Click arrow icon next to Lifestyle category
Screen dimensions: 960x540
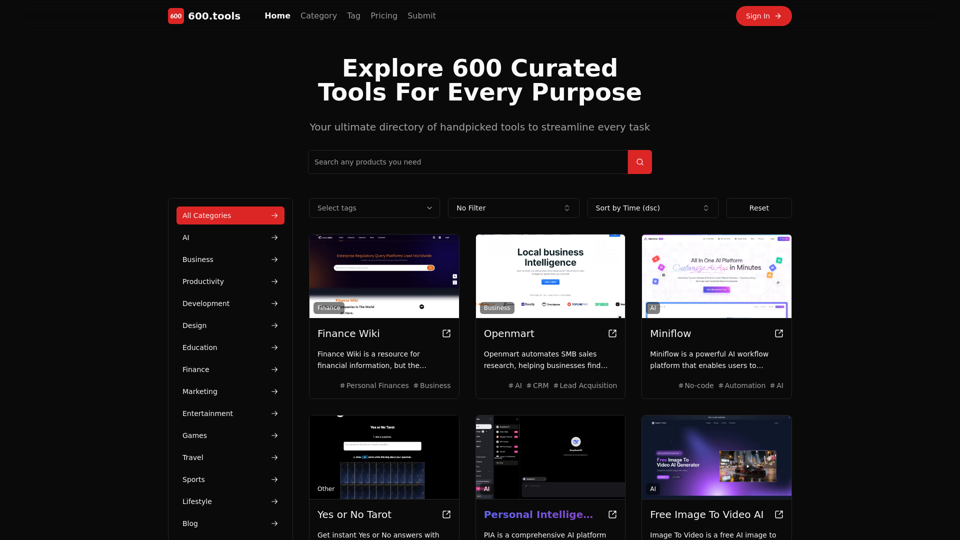point(274,502)
